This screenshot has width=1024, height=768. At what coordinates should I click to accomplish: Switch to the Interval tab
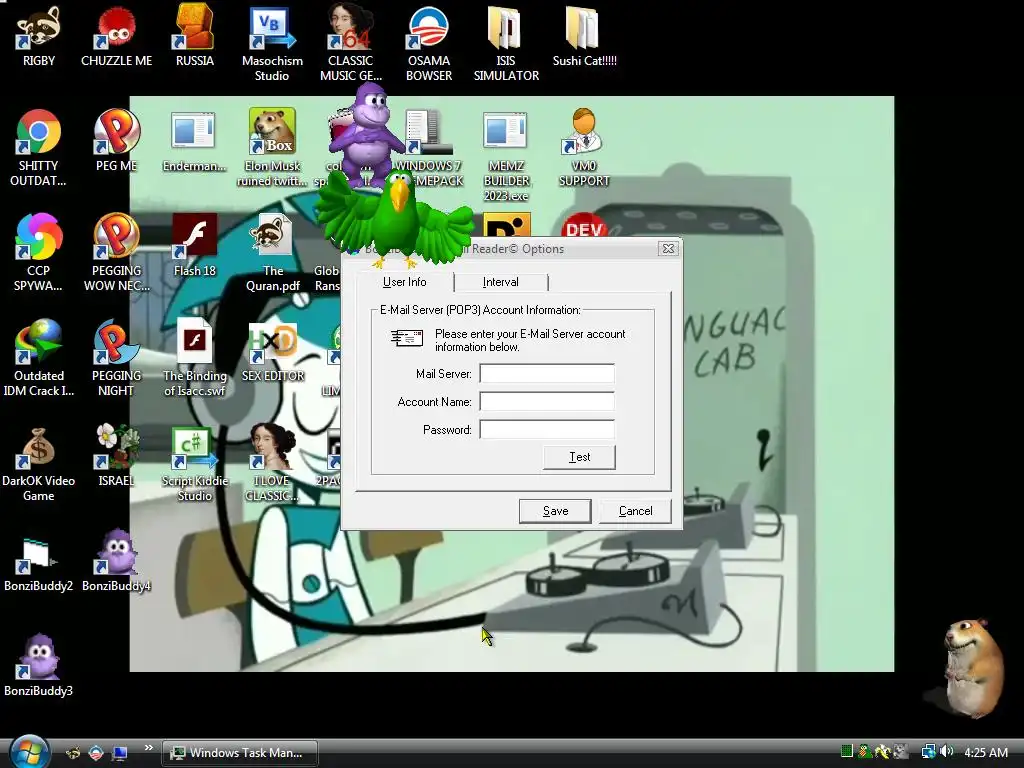click(500, 282)
